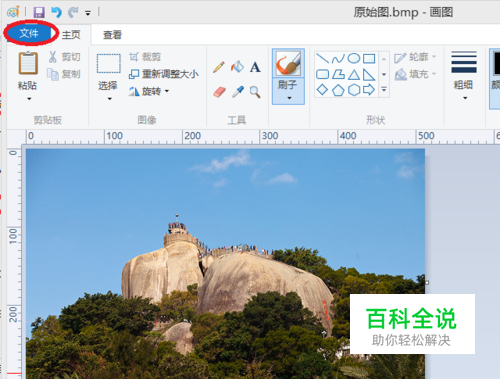Viewport: 500px width, 379px height.
Task: Choose the Hexagon shape
Action: click(354, 90)
